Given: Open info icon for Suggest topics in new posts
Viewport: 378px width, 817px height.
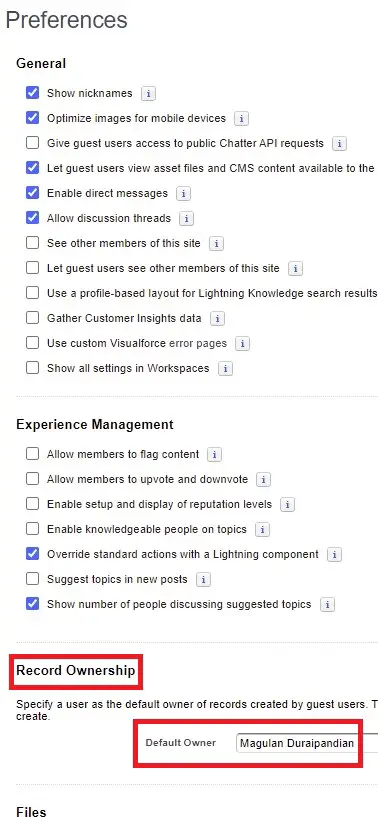Looking at the screenshot, I should (x=203, y=579).
